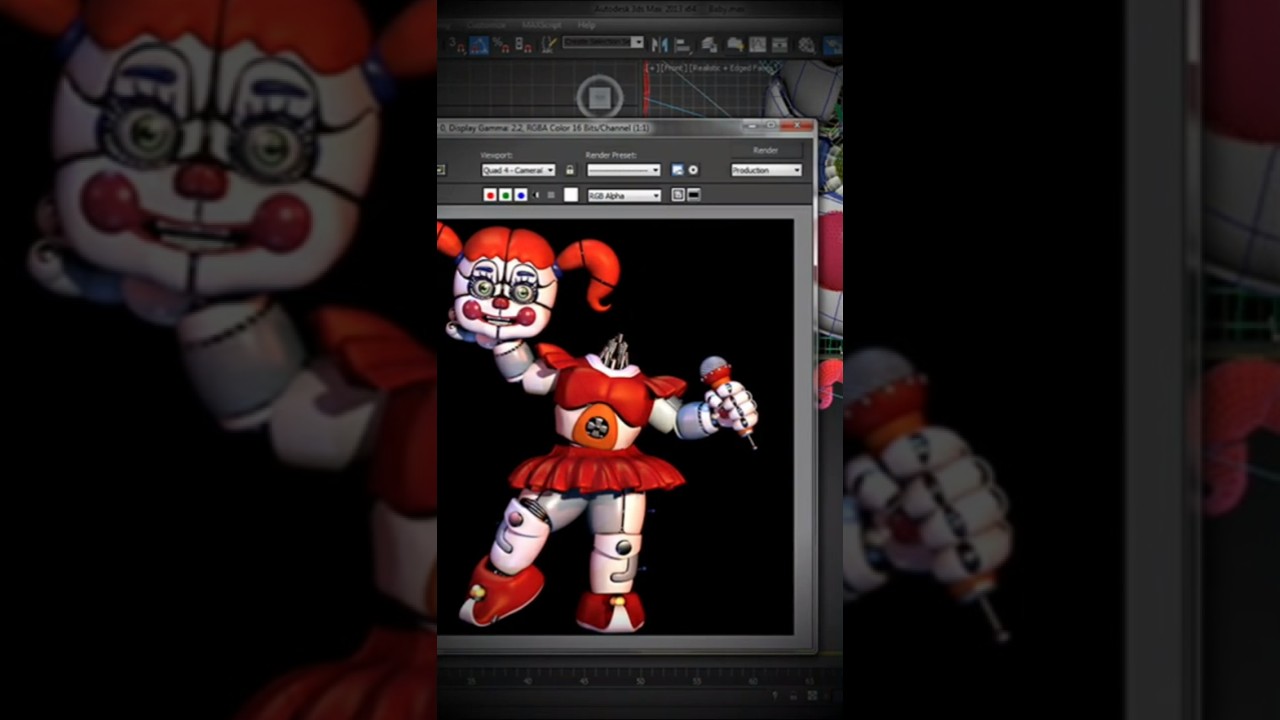Click the Edit Named Selection Sets icon
Image resolution: width=1280 pixels, height=720 pixels.
549,45
